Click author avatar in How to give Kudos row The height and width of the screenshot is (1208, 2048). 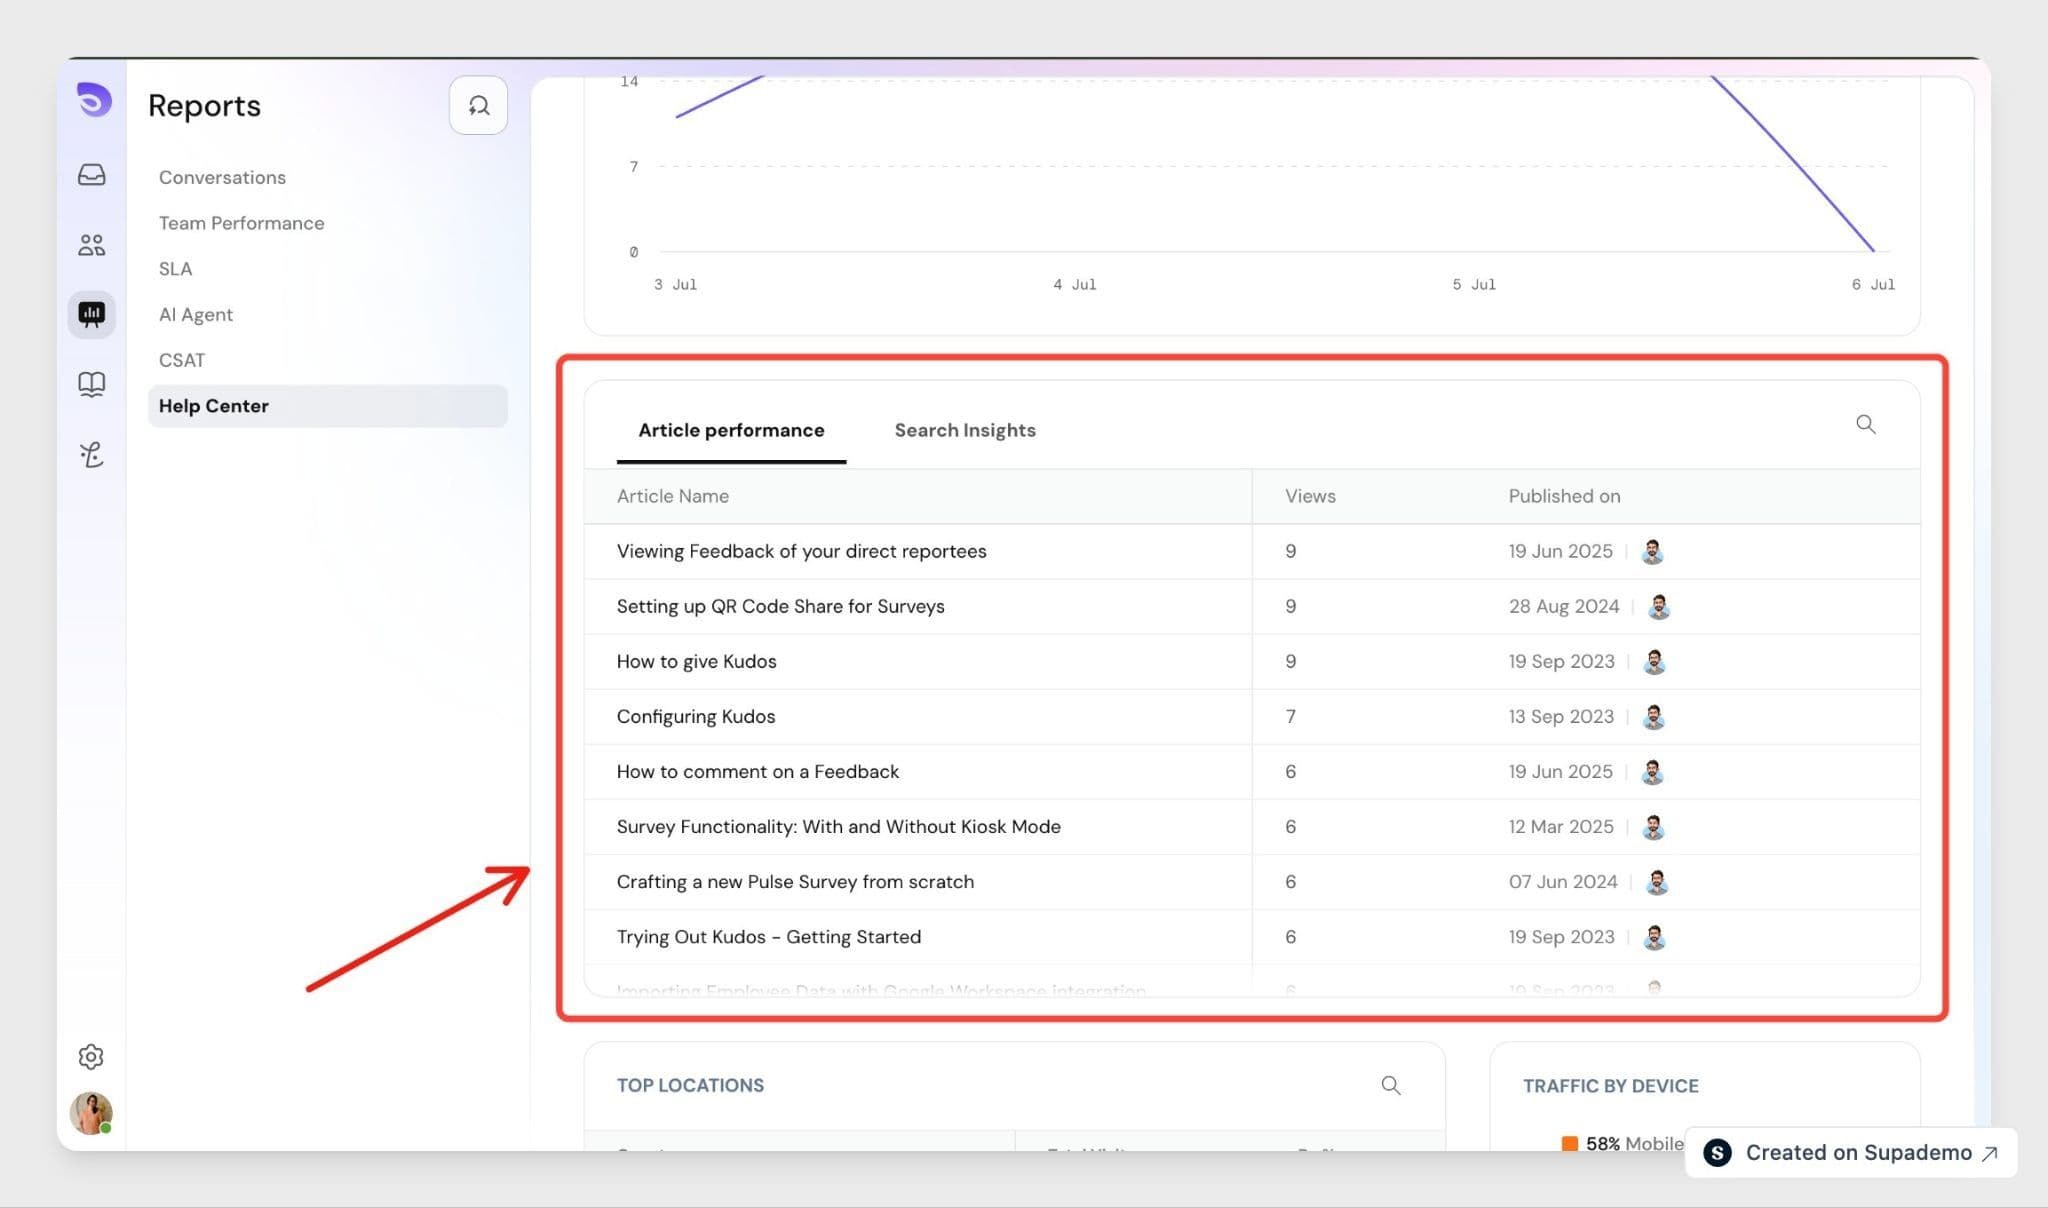(1654, 661)
